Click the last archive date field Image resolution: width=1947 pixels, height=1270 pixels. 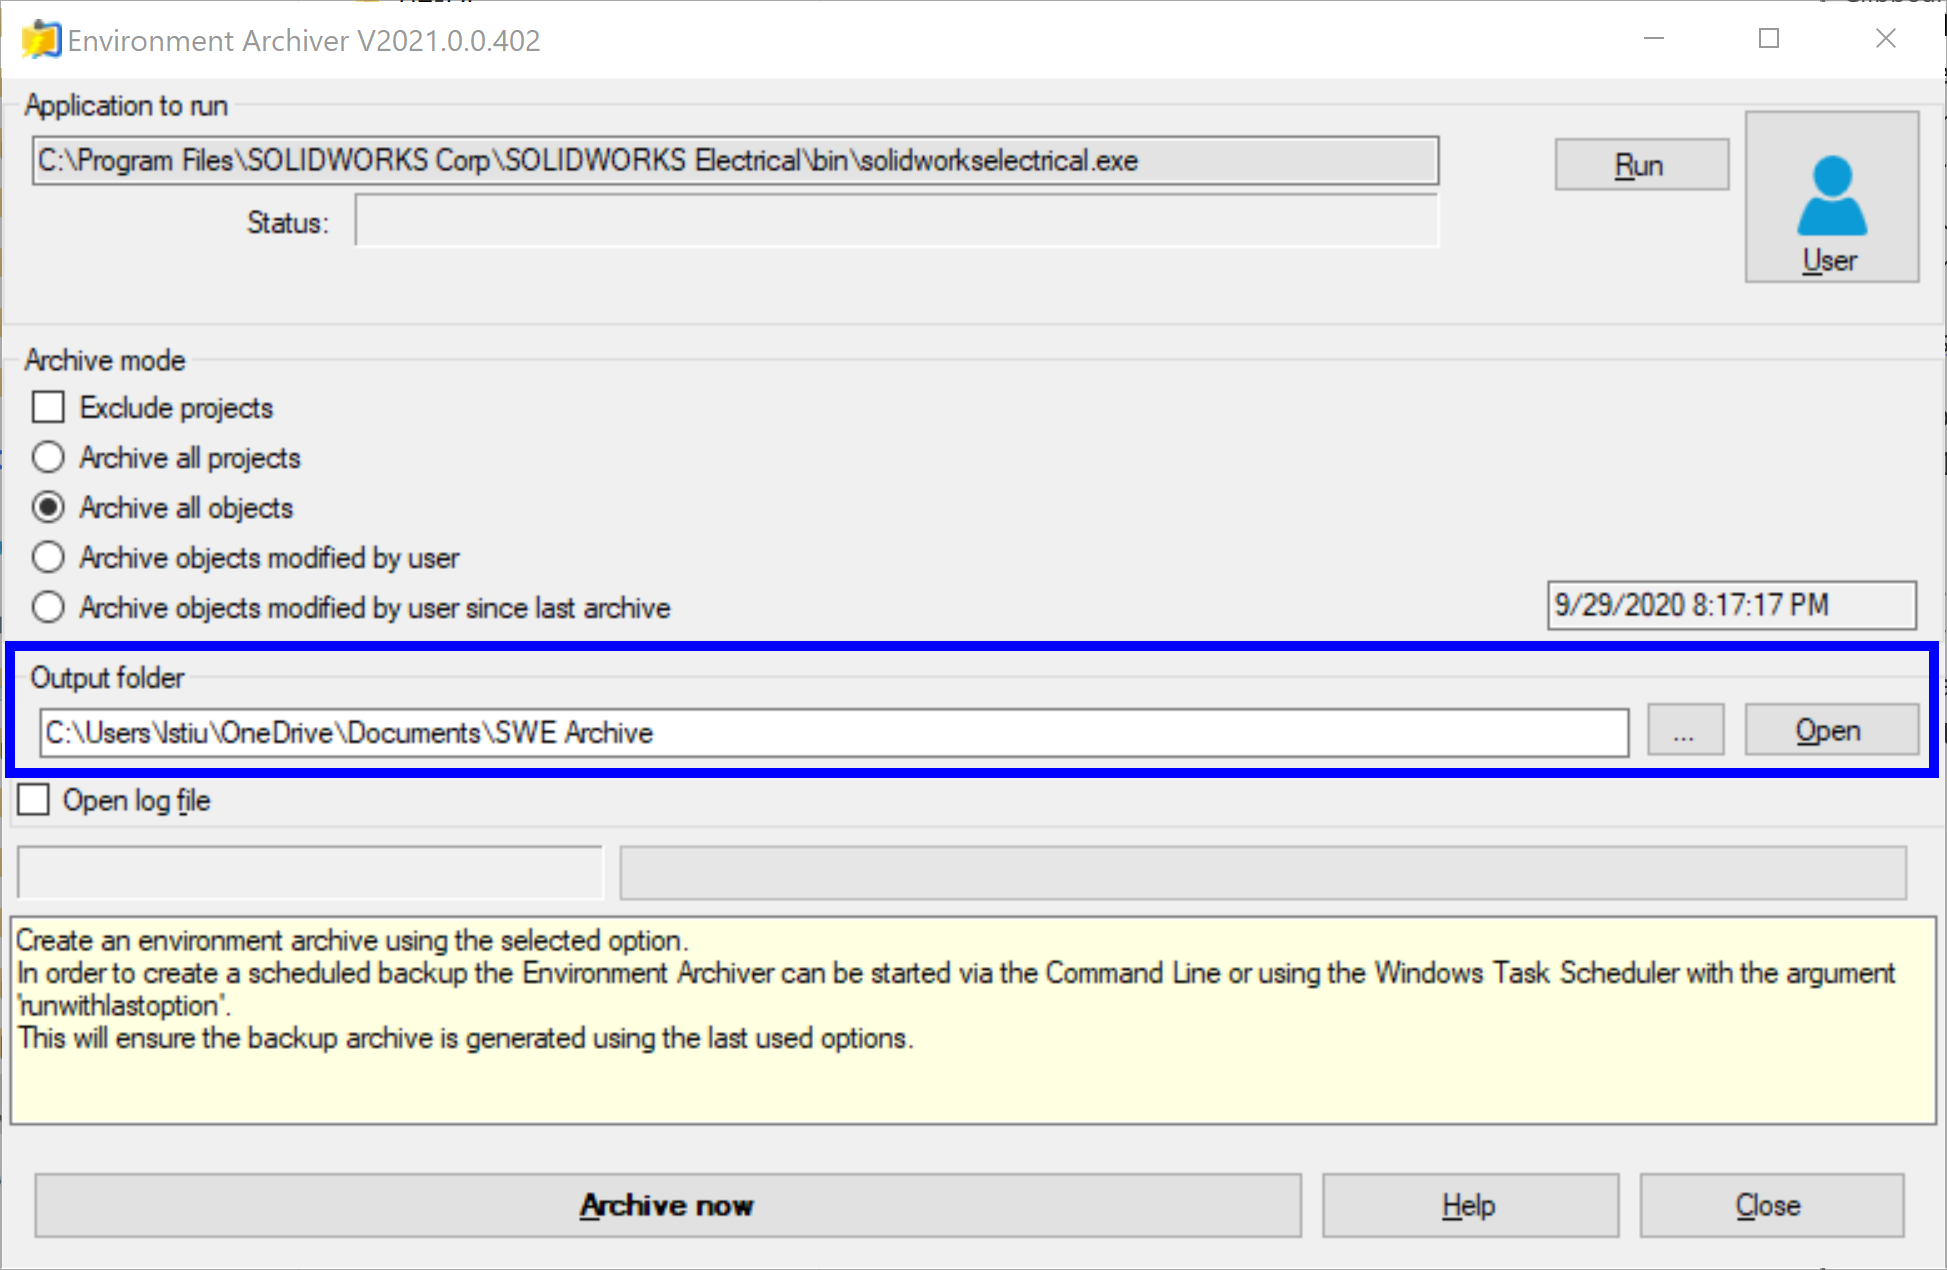coord(1730,605)
